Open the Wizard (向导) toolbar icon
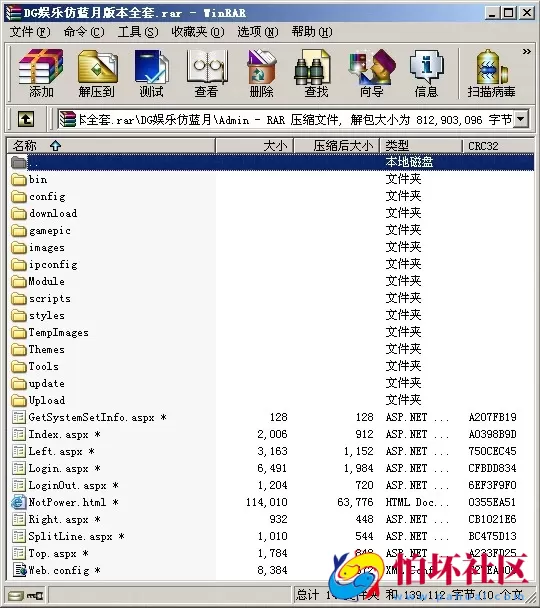 click(x=371, y=73)
